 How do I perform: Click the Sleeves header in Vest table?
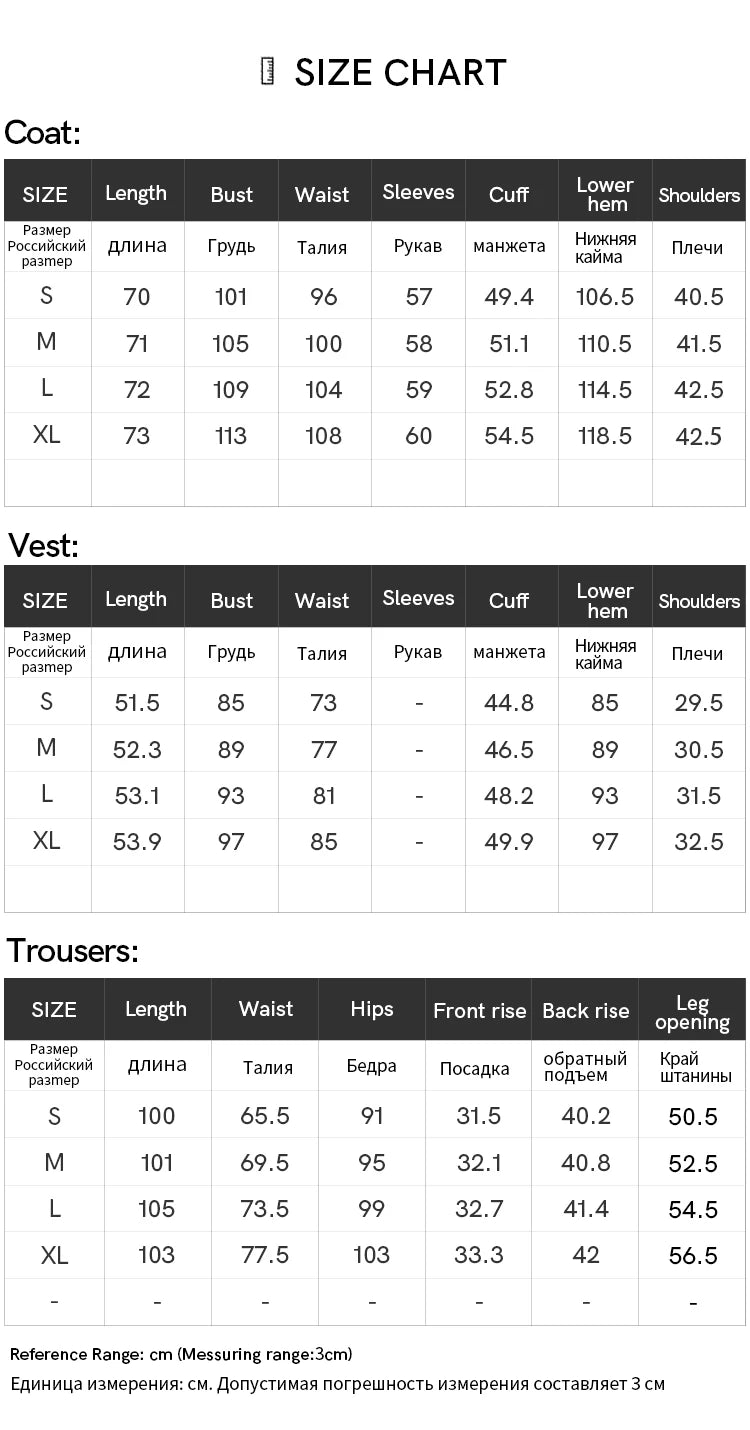tap(418, 599)
